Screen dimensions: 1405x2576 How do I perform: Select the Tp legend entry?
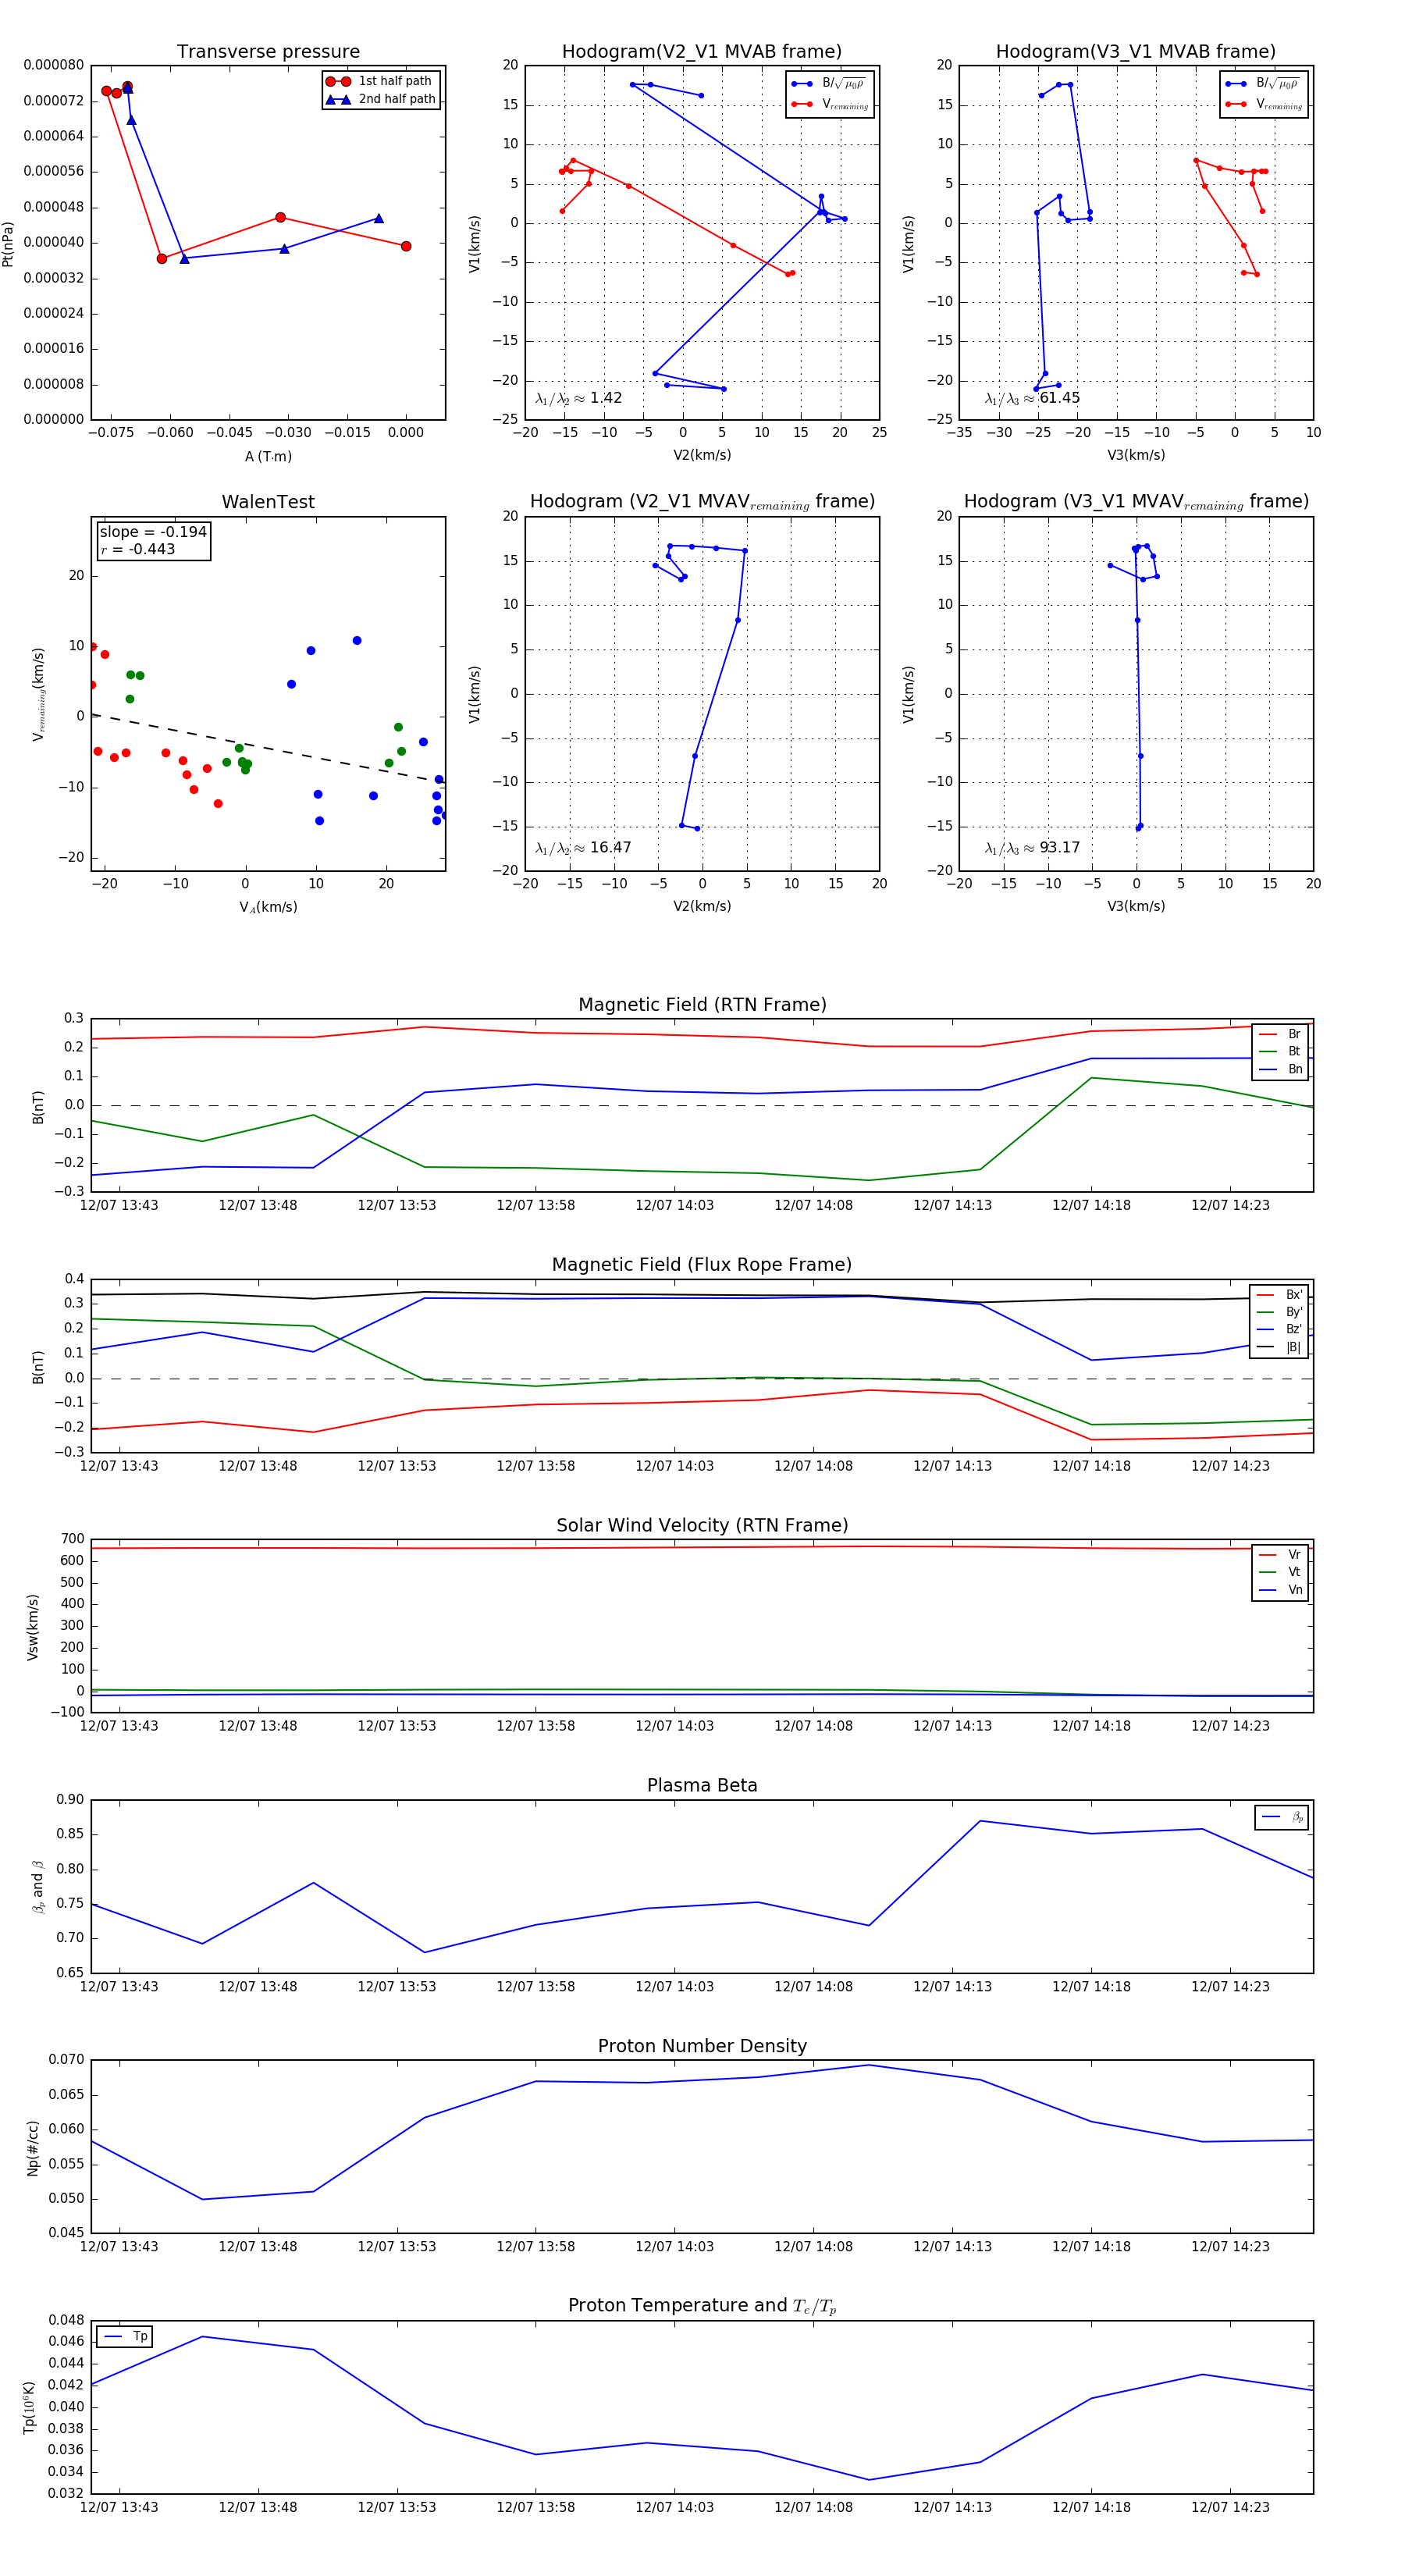click(x=125, y=2337)
